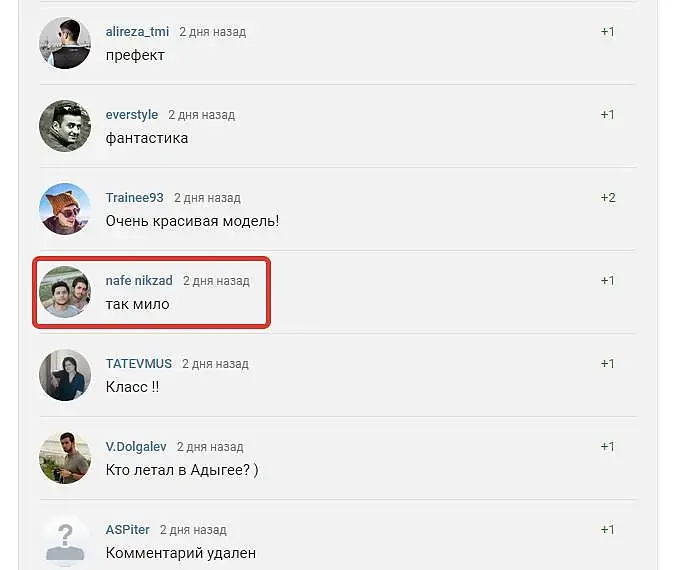The width and height of the screenshot is (678, 570).
Task: Open the nafe nikzad username link
Action: click(139, 281)
